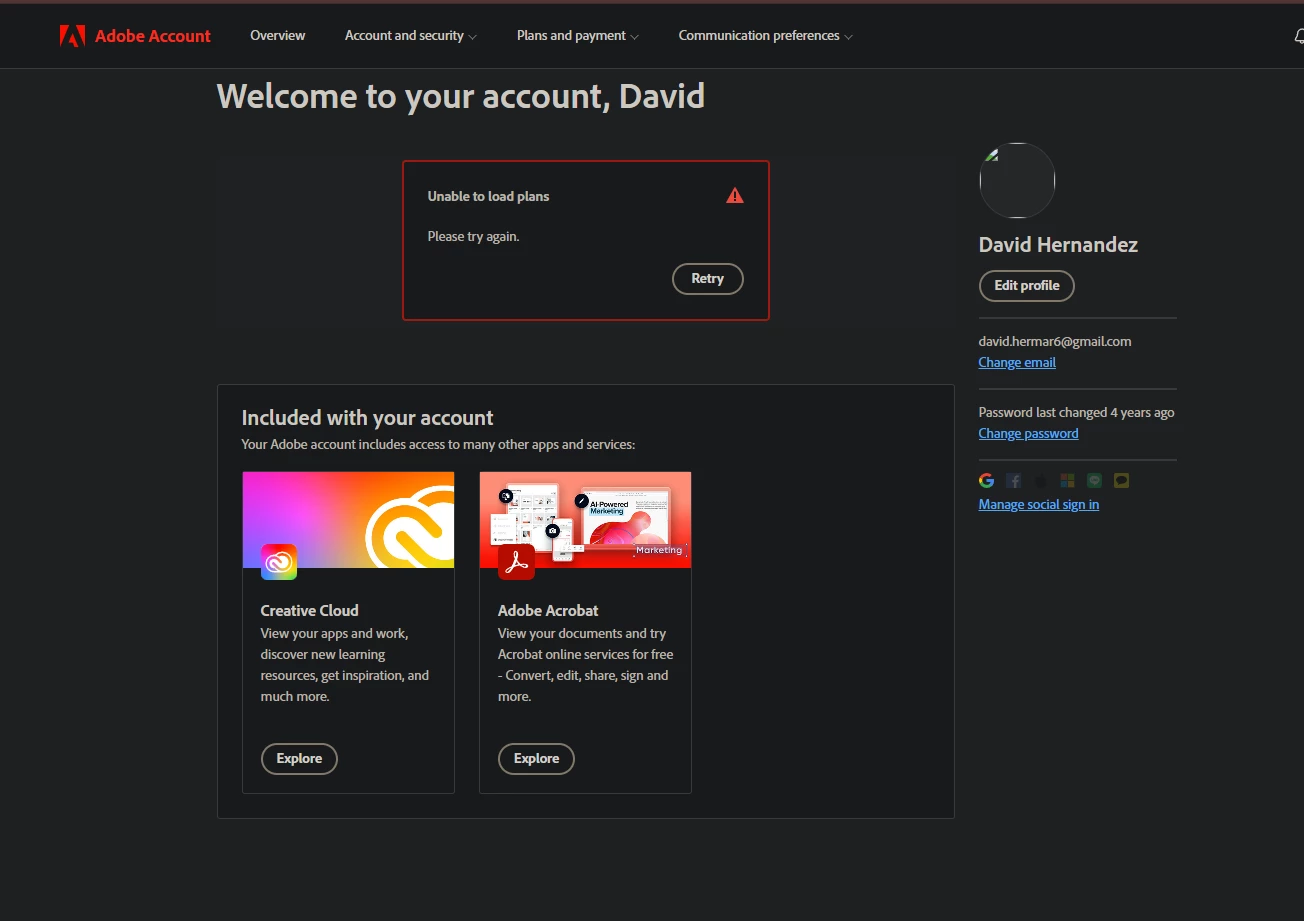Viewport: 1304px width, 921px height.
Task: Click the green LINE social sign-in icon
Action: pyautogui.click(x=1095, y=480)
